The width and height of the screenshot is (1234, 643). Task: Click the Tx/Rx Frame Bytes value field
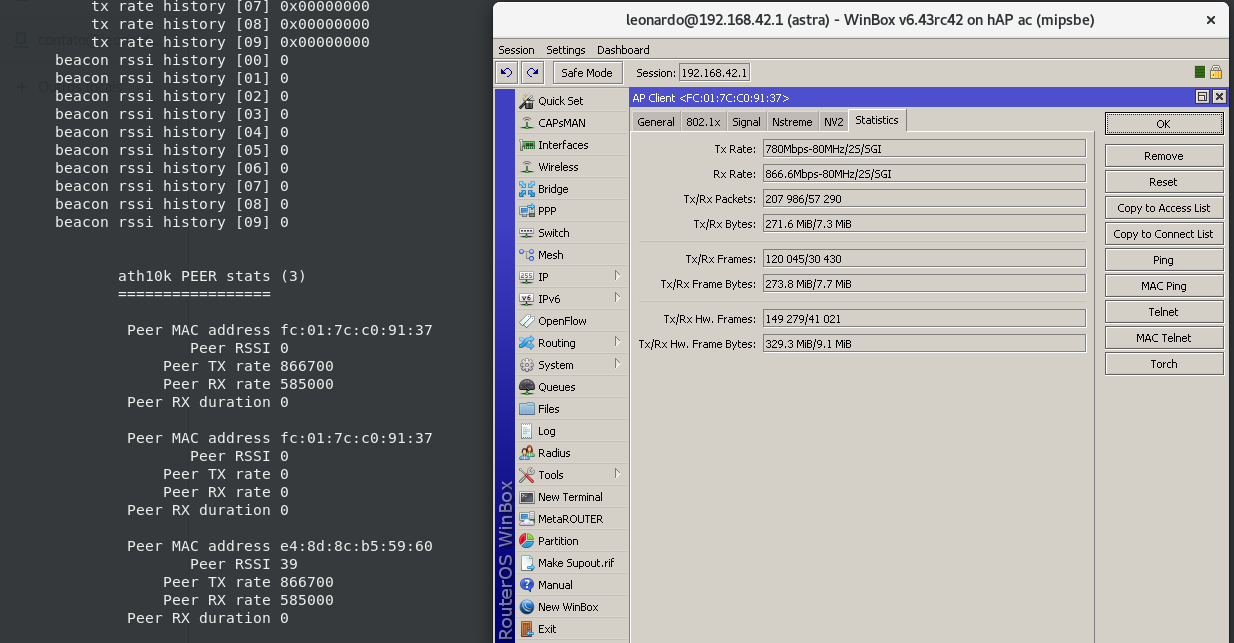tap(924, 283)
